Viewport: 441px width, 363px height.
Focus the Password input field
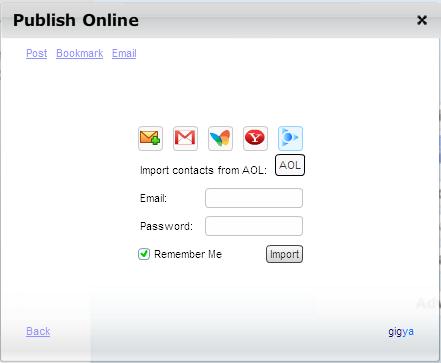pyautogui.click(x=254, y=226)
